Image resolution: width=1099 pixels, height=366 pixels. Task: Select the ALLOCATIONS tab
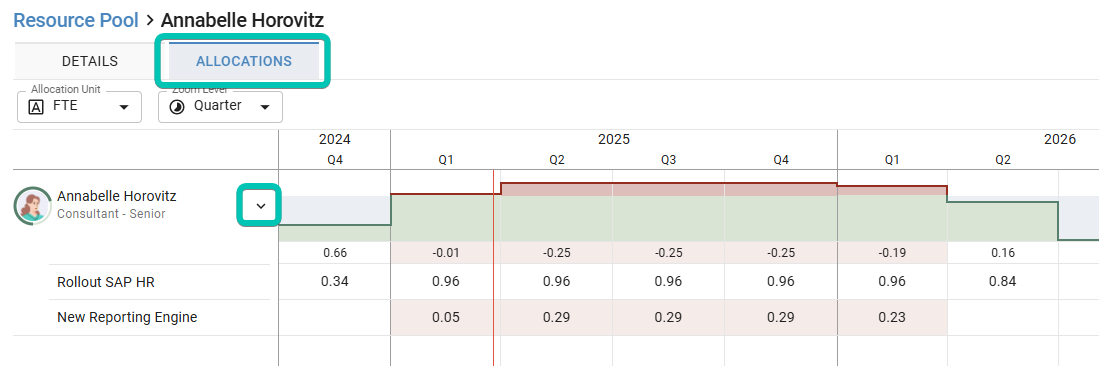[244, 61]
